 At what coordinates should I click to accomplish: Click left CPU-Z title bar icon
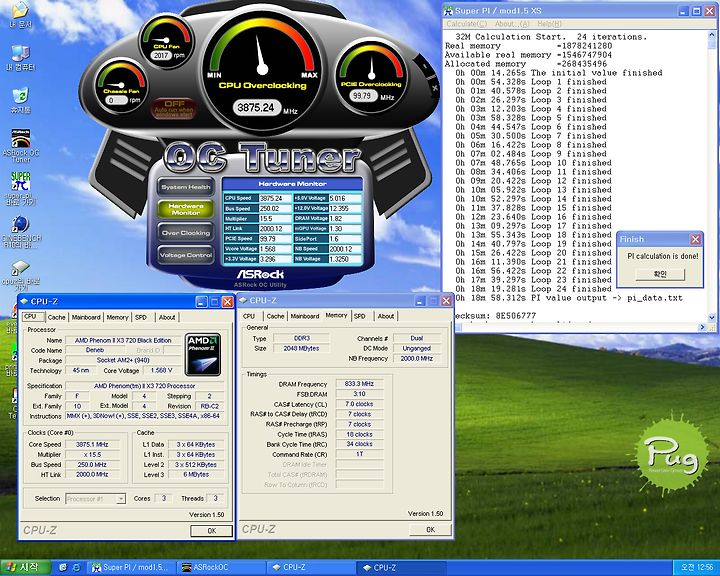point(24,301)
